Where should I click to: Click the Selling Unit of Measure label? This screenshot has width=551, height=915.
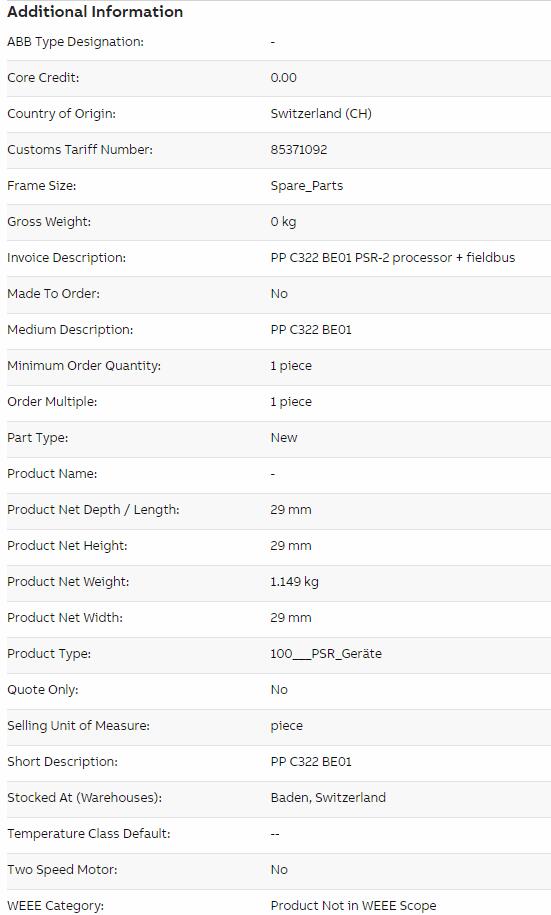(78, 725)
